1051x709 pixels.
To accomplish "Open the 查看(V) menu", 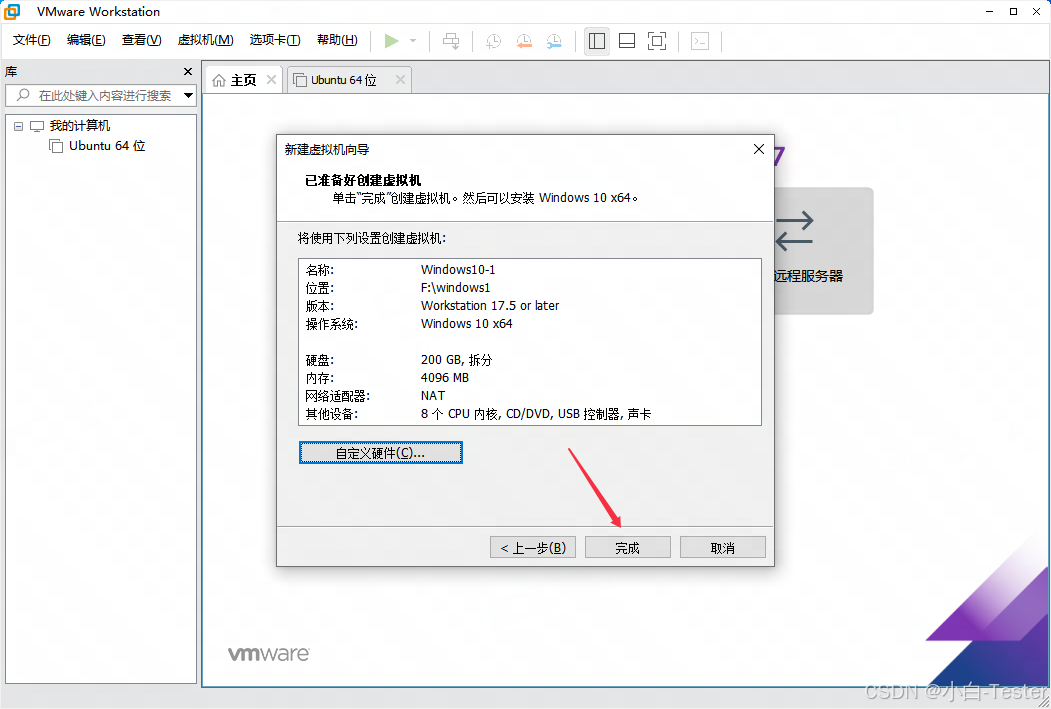I will point(141,40).
